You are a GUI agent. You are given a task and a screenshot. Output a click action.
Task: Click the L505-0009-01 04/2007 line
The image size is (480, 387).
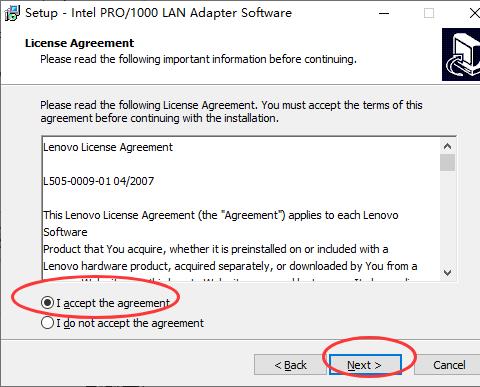[98, 181]
